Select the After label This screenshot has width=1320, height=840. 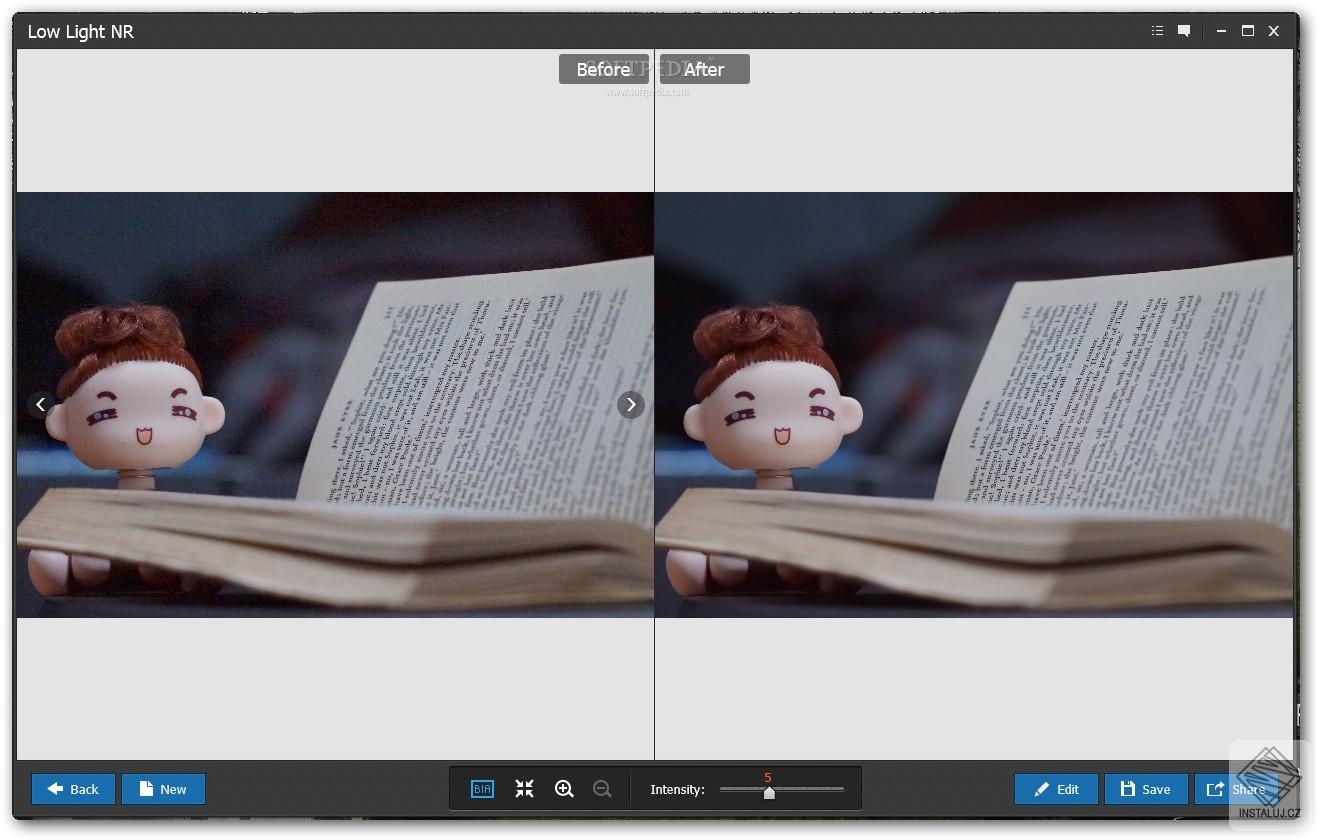click(x=704, y=69)
